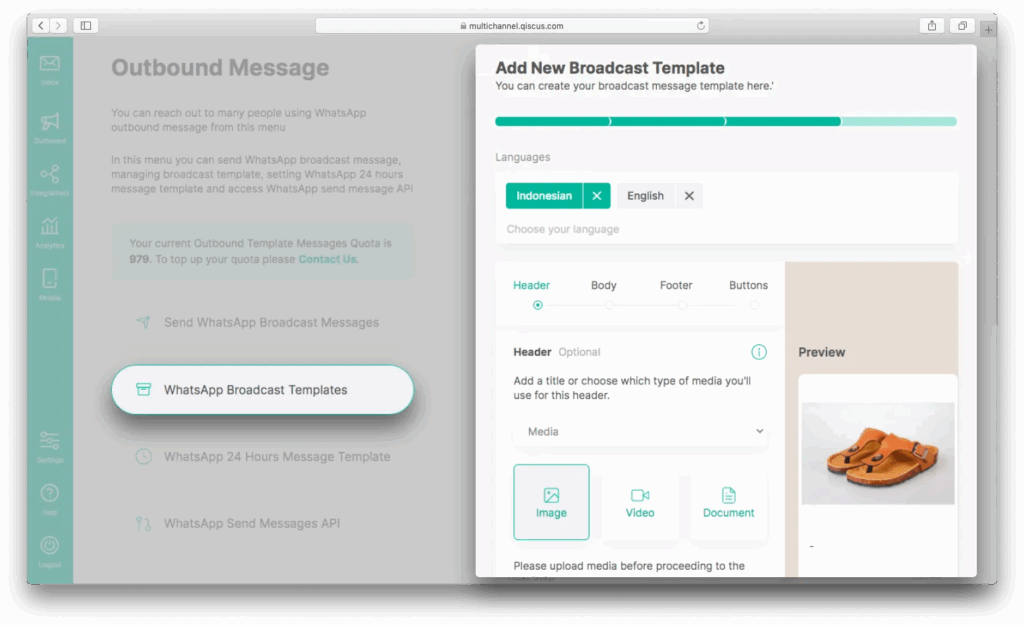Select the Footer step radio circle
This screenshot has height=625, width=1024.
pos(682,305)
